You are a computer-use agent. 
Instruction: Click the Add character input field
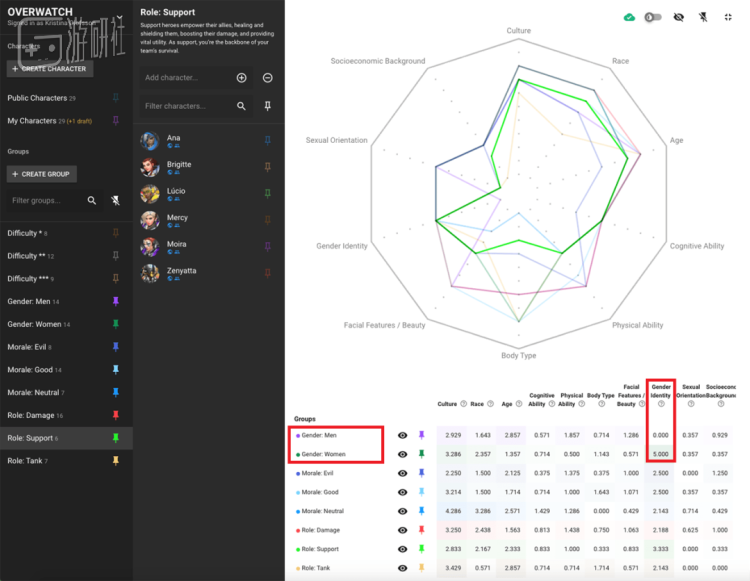click(x=188, y=77)
